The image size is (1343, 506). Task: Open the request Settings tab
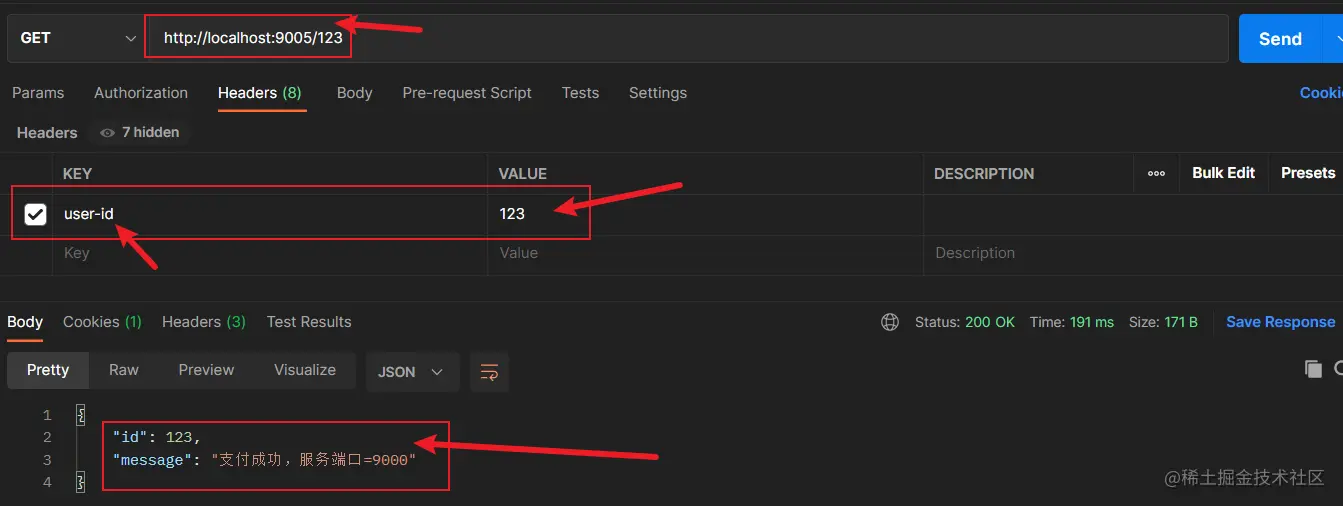pyautogui.click(x=658, y=93)
